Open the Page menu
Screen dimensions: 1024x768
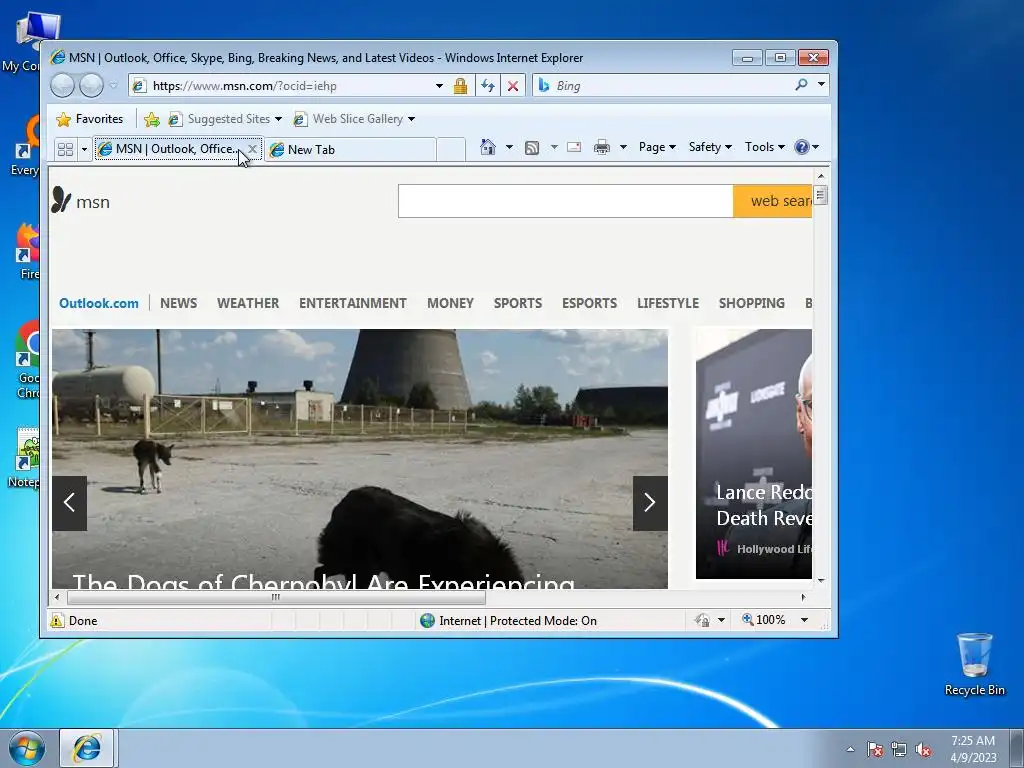tap(657, 147)
